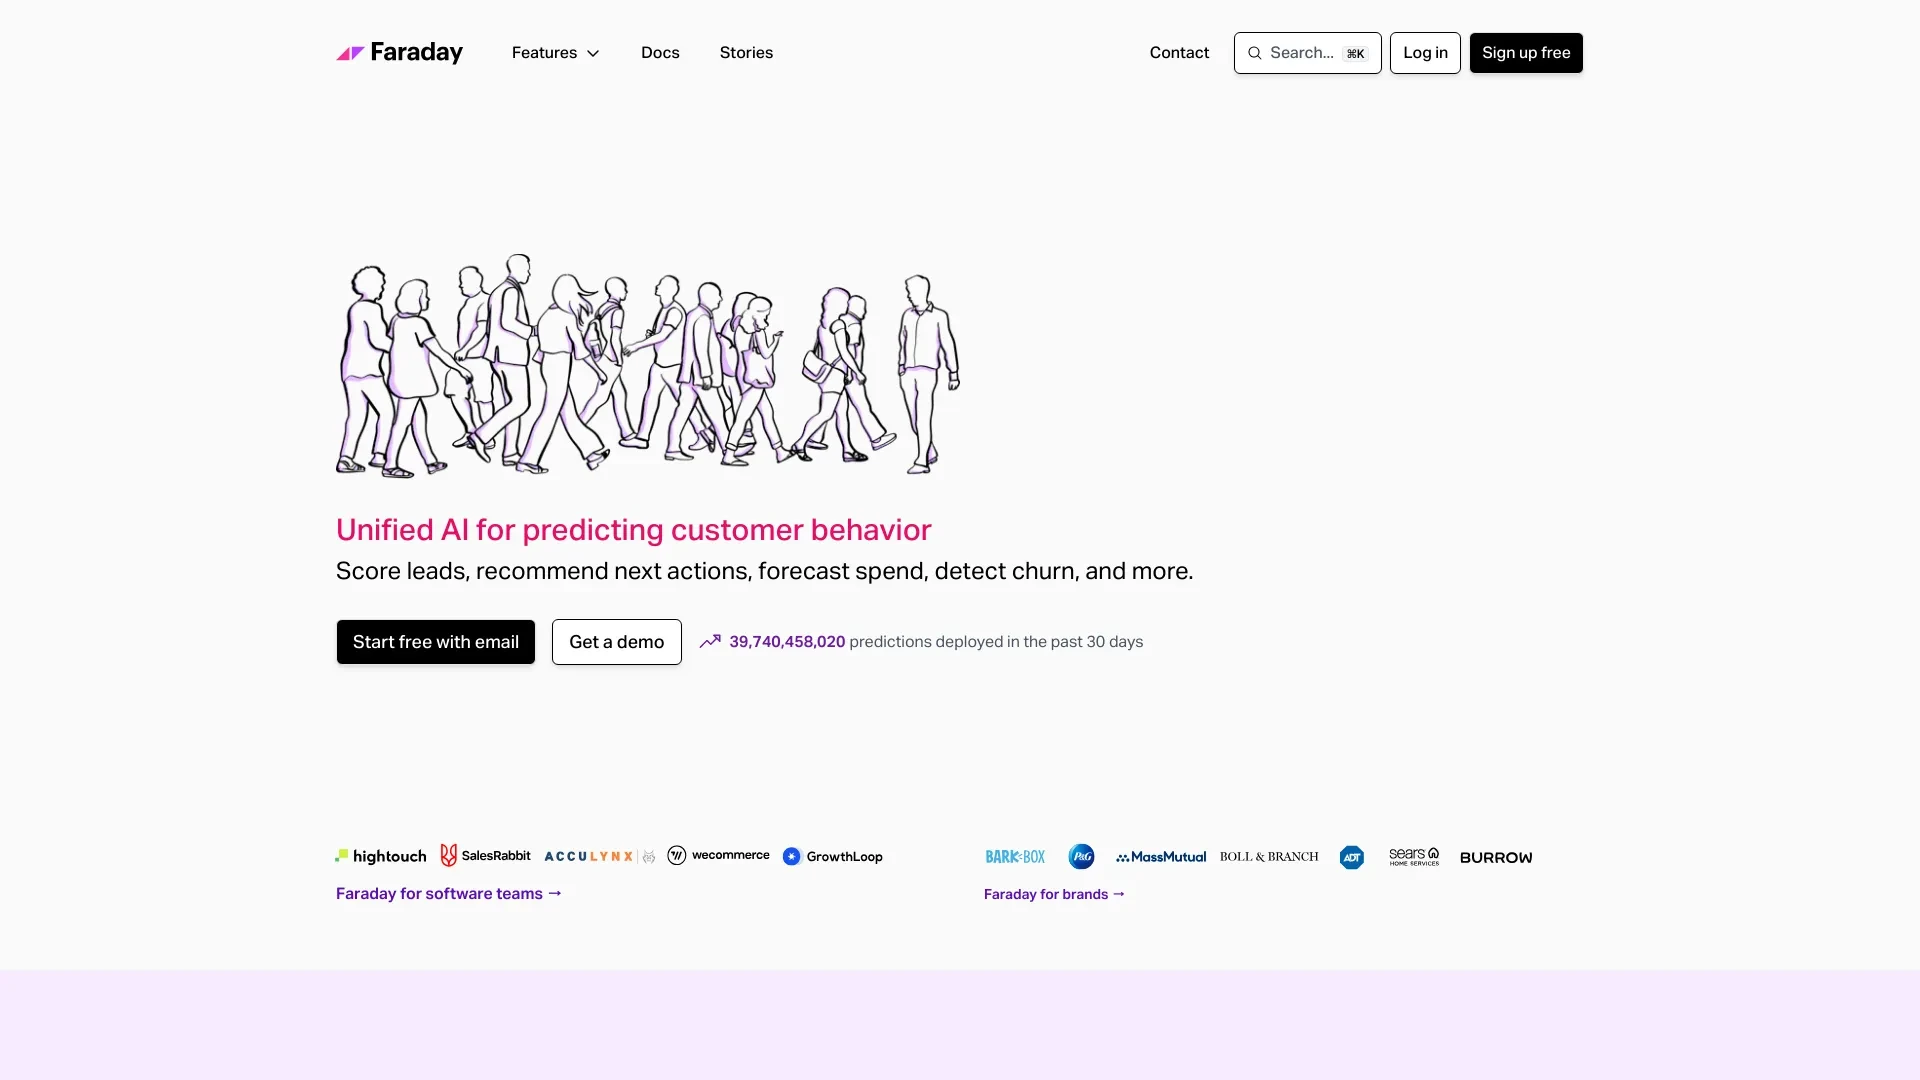Open the Features navigation expander
1920x1080 pixels.
[556, 53]
